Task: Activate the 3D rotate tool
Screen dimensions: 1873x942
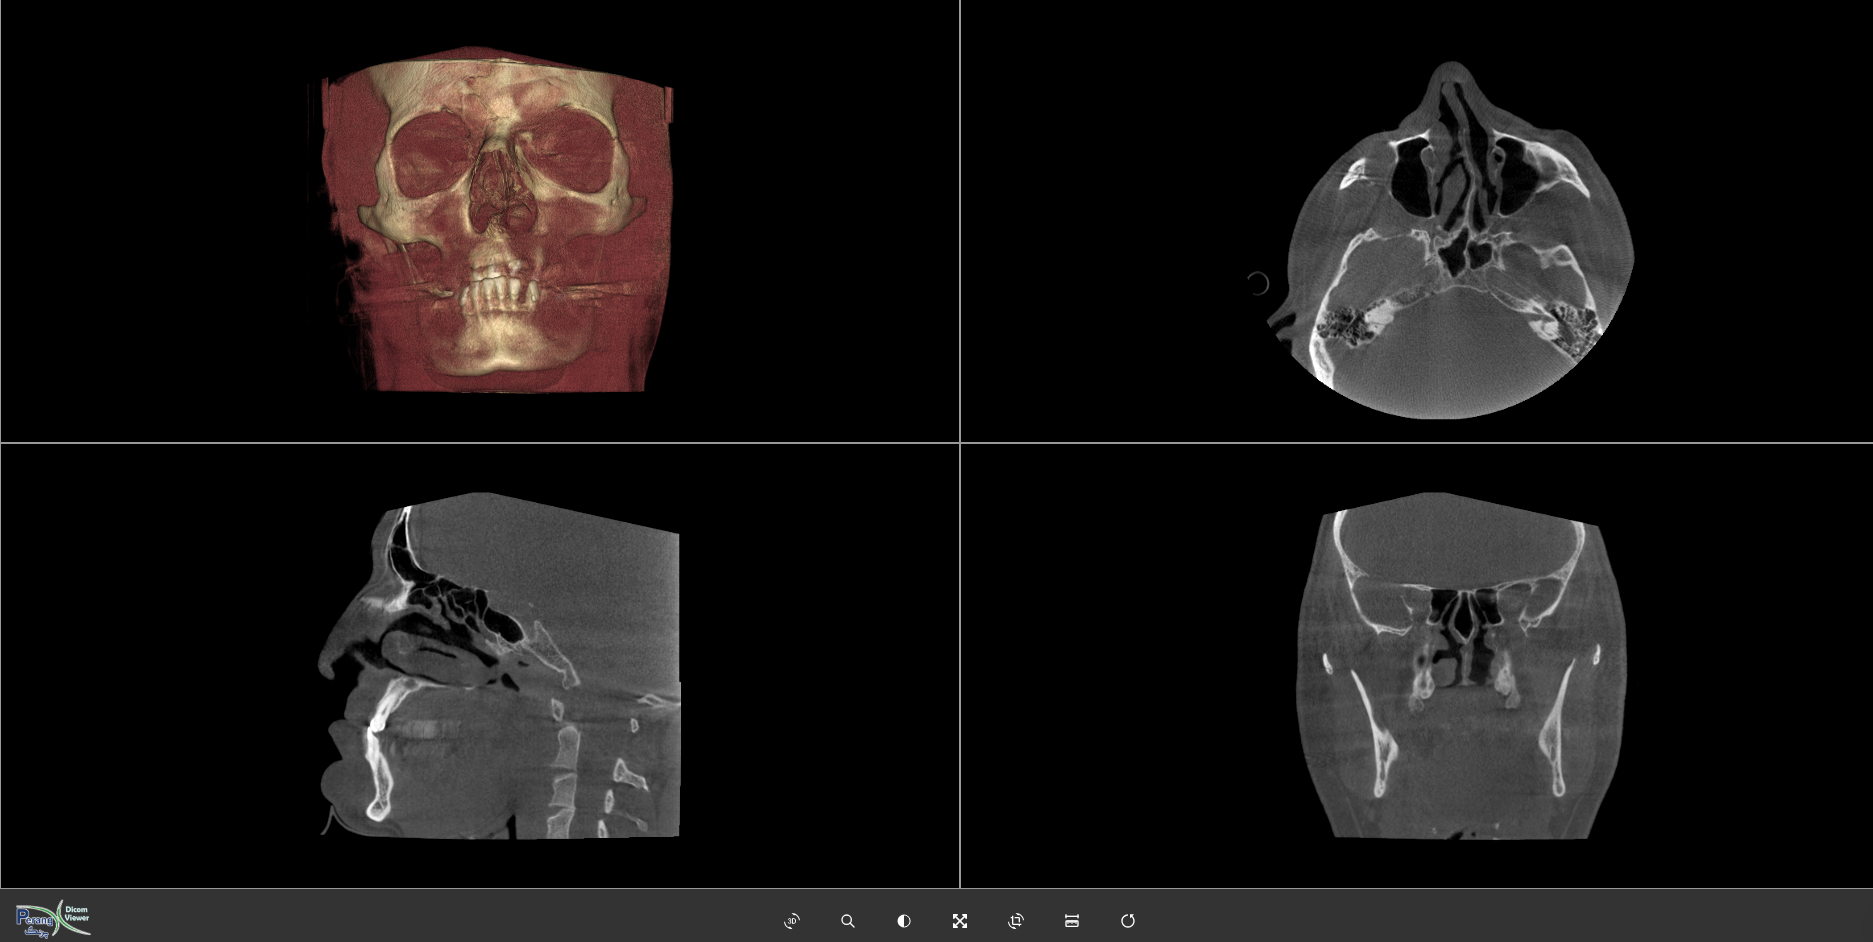Action: point(792,921)
